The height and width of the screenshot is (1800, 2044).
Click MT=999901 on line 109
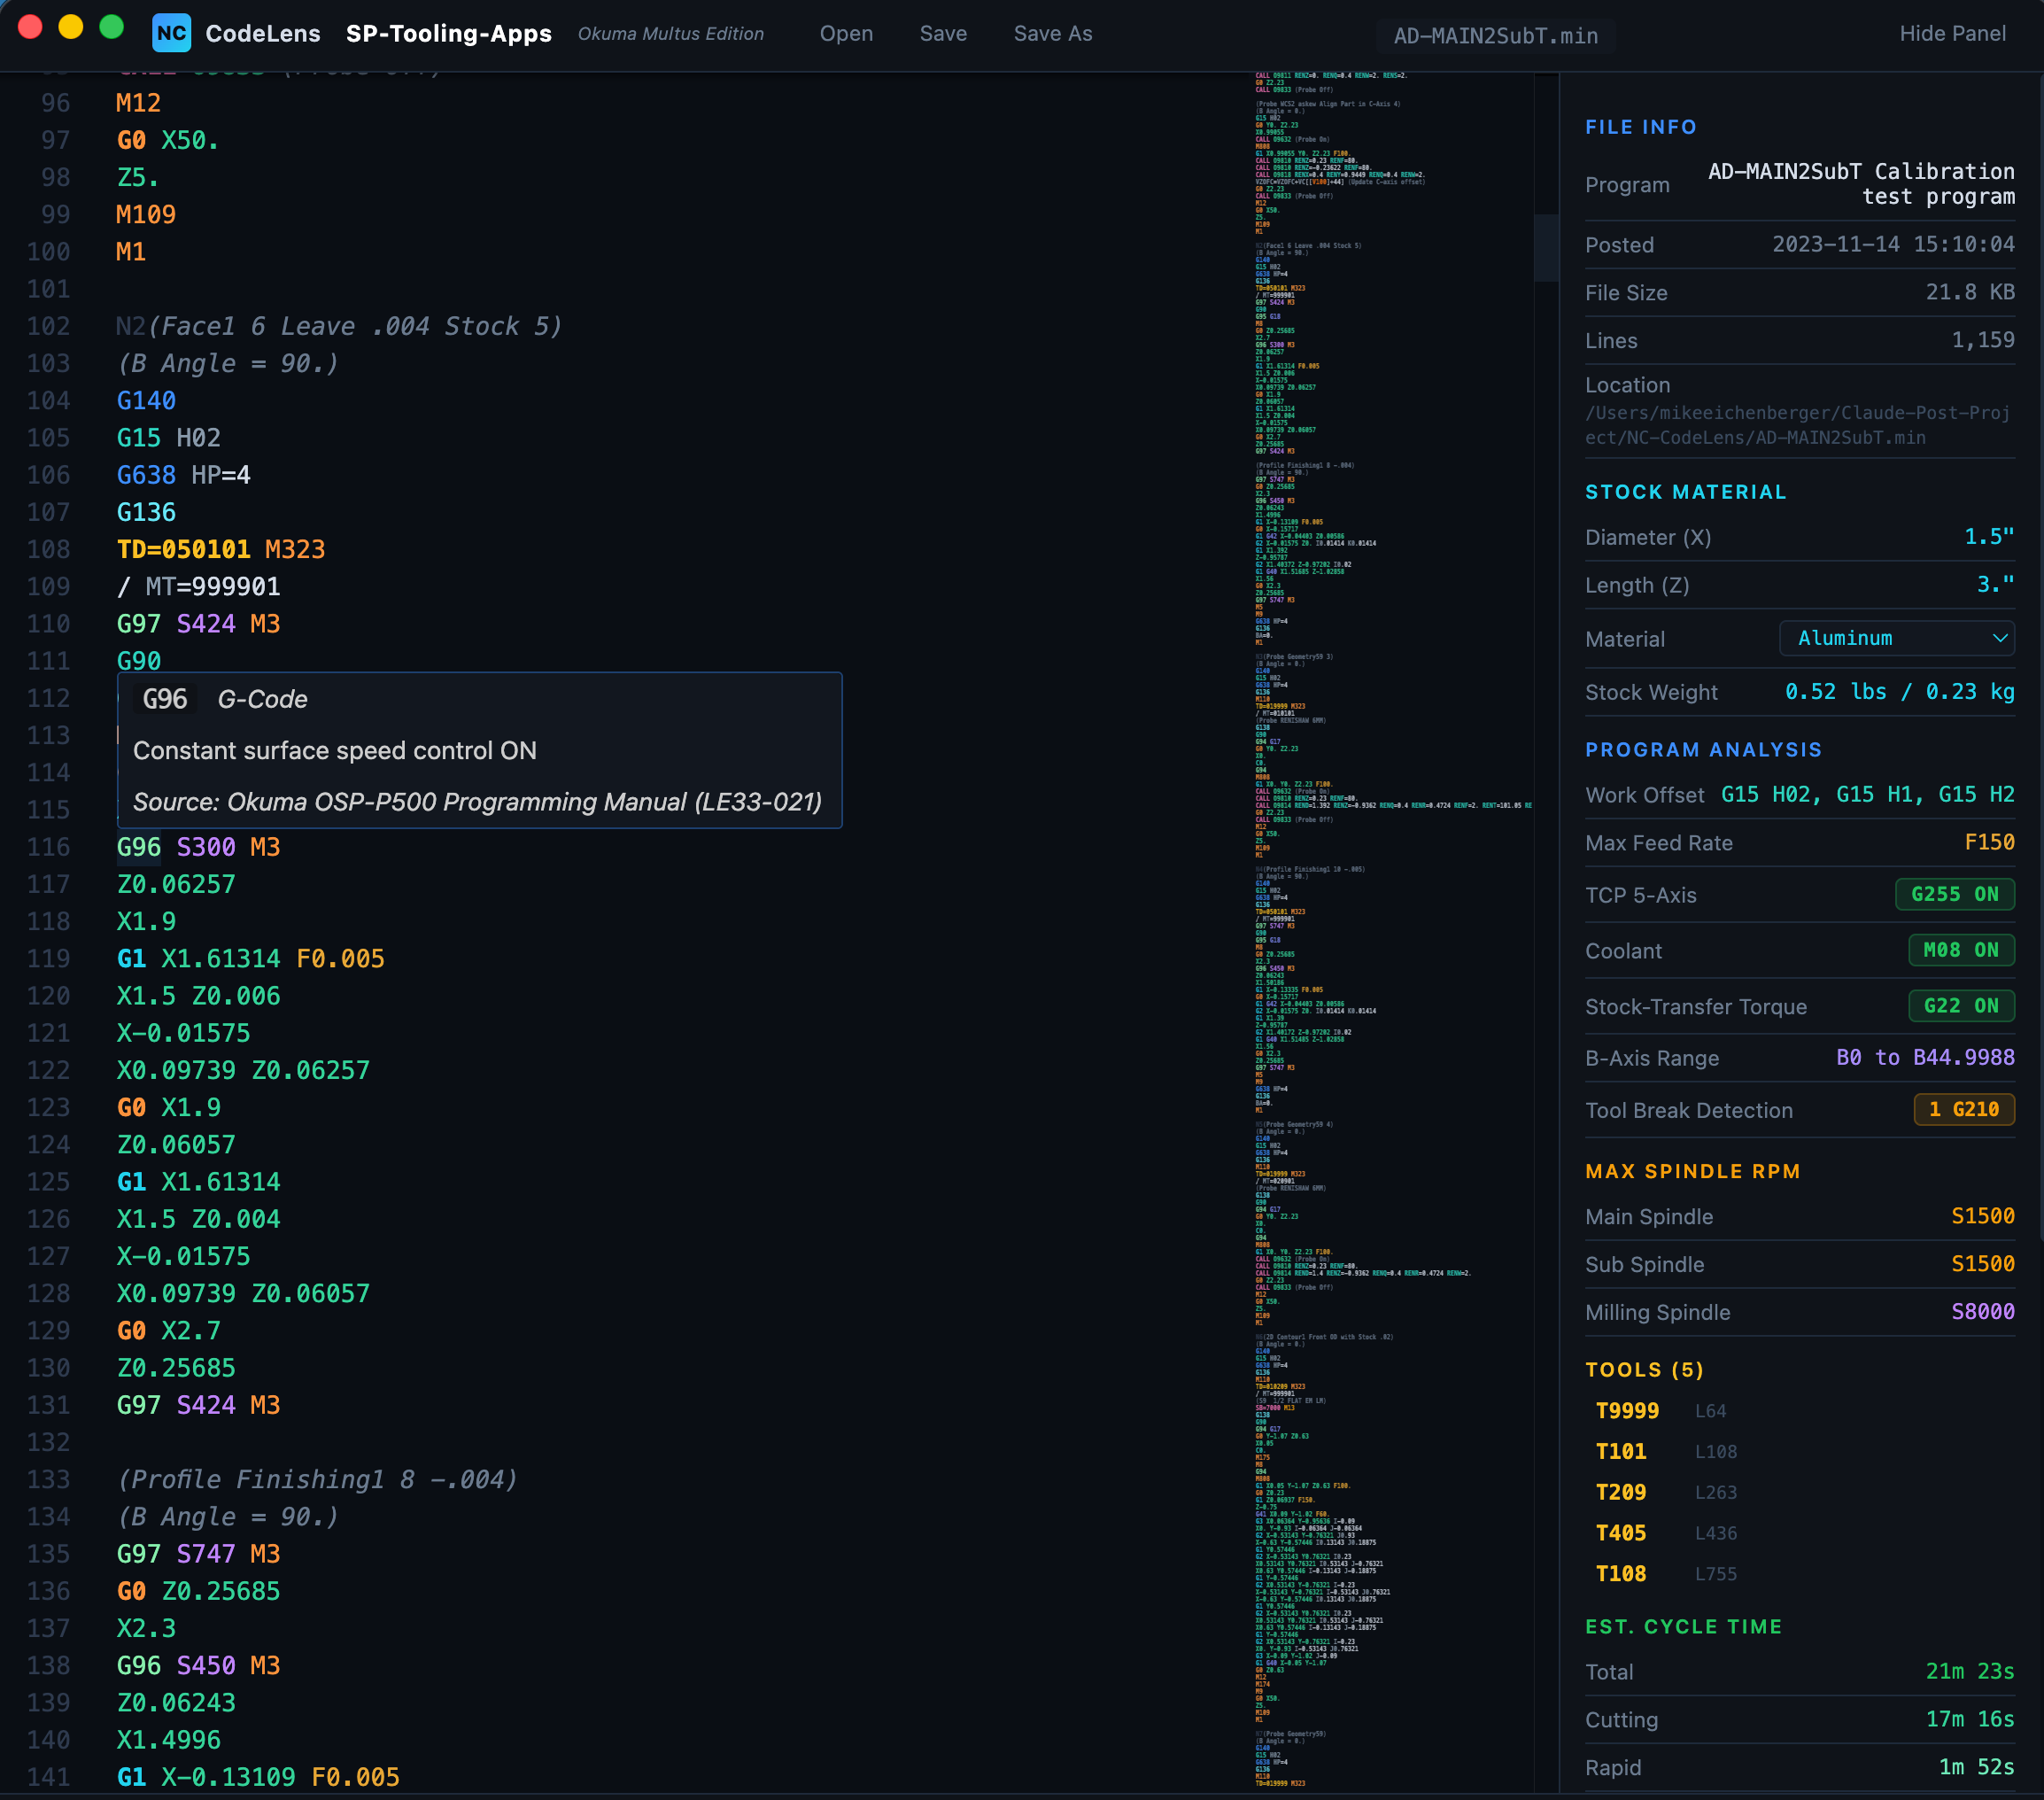213,586
